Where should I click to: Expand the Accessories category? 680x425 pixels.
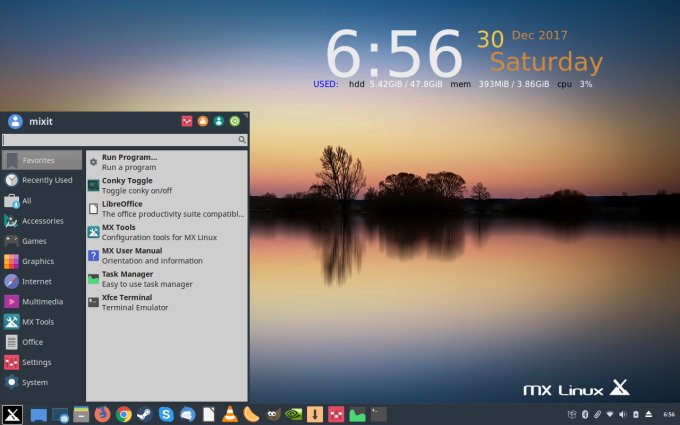coord(42,221)
